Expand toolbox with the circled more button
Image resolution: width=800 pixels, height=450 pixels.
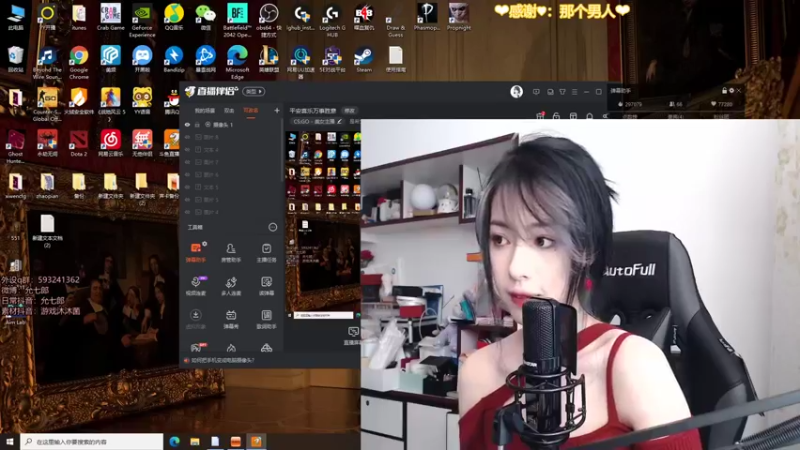(273, 227)
